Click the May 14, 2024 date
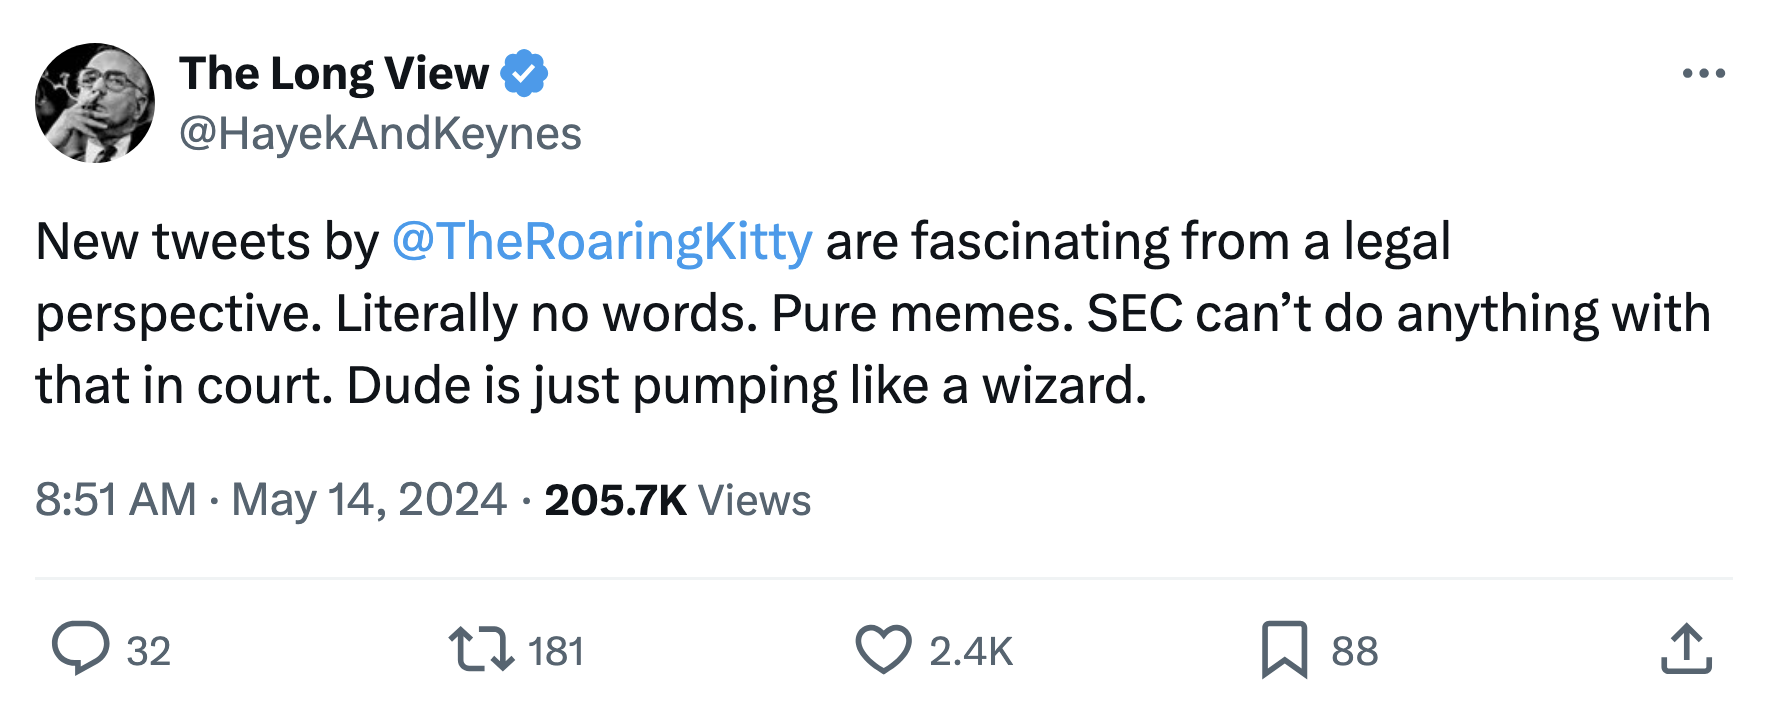The image size is (1770, 714). (369, 500)
